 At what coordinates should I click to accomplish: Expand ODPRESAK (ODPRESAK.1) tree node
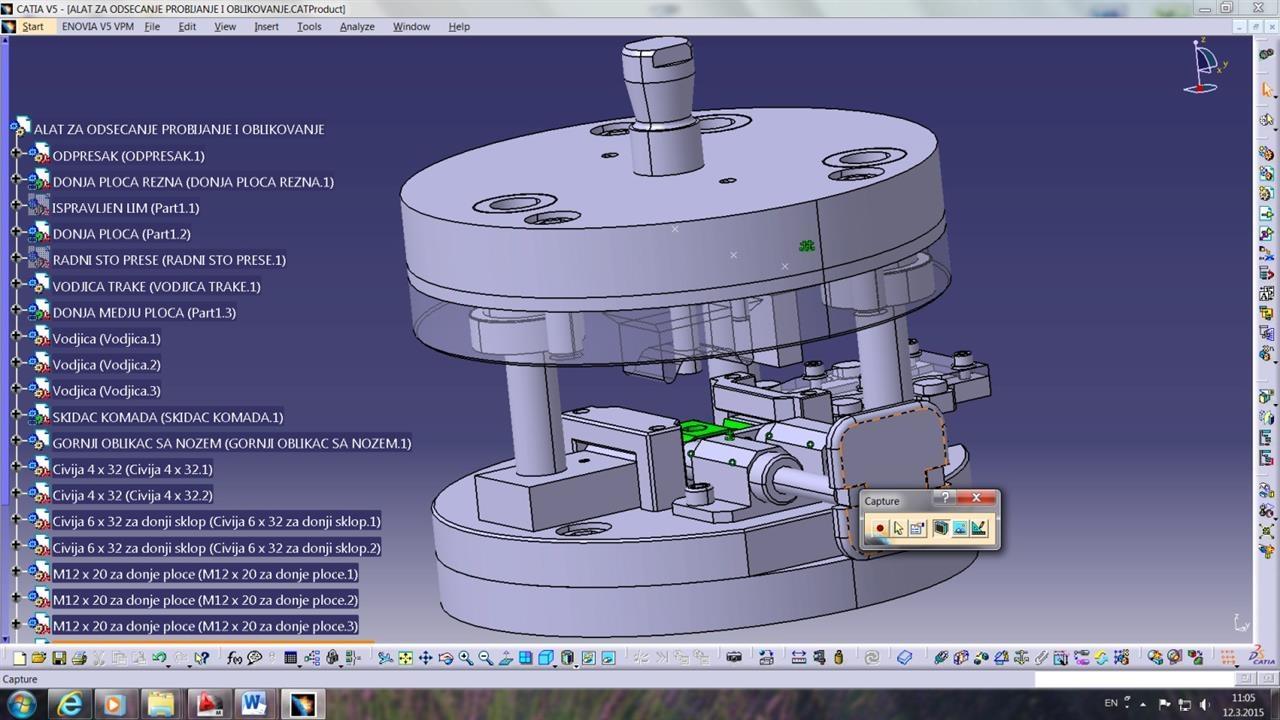pos(16,154)
